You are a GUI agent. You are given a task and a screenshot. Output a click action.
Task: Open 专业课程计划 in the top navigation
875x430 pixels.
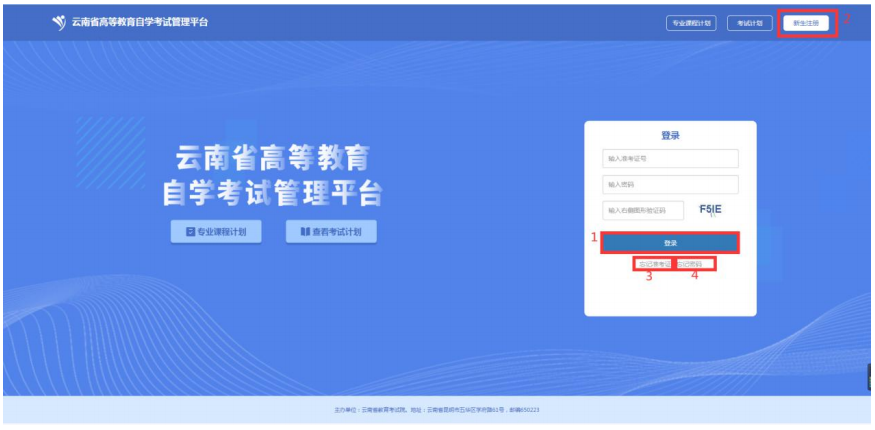(691, 23)
